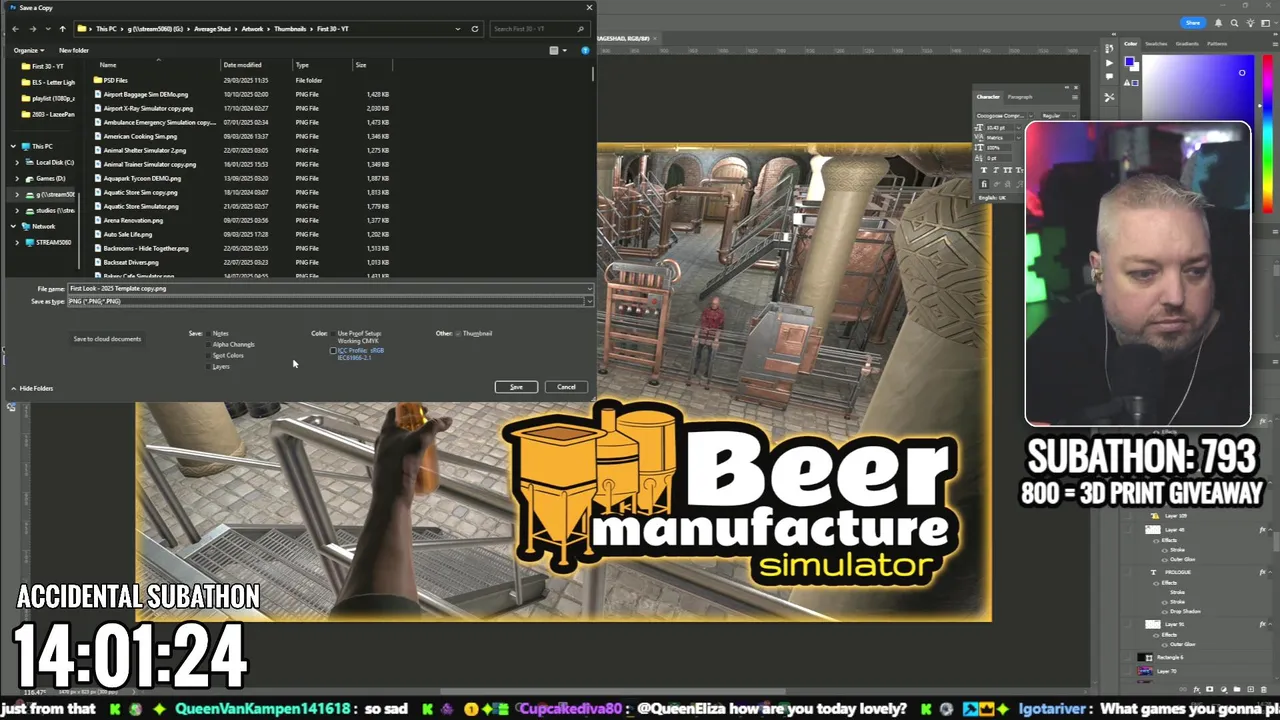
Task: Open the font family dropdown
Action: pos(1031,115)
